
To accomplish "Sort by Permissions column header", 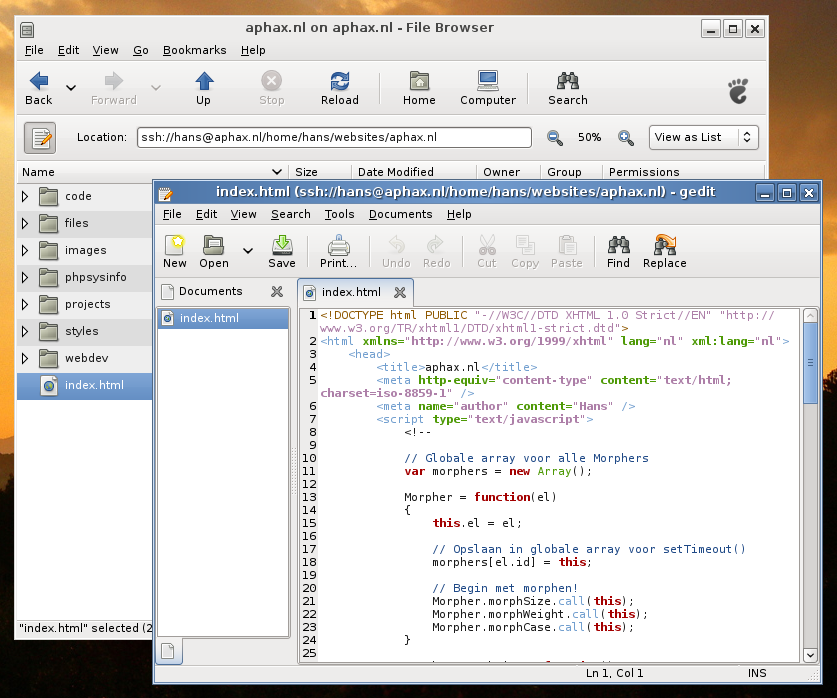I will (683, 172).
